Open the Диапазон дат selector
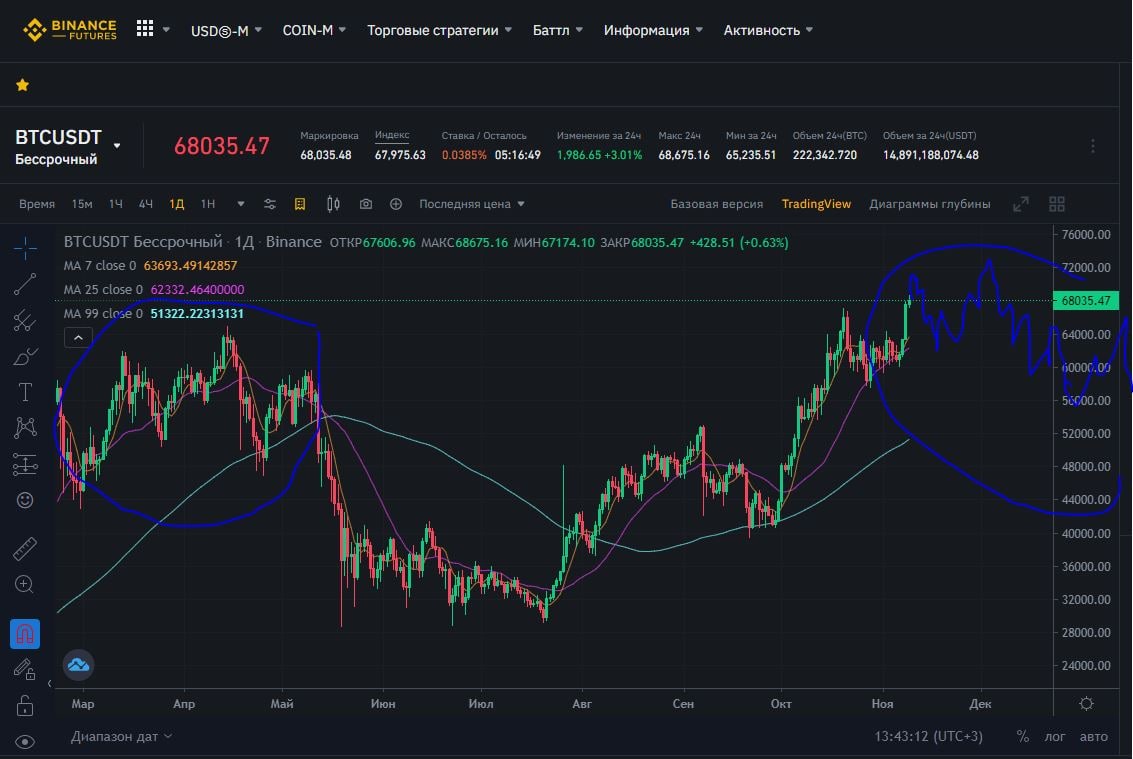 121,737
